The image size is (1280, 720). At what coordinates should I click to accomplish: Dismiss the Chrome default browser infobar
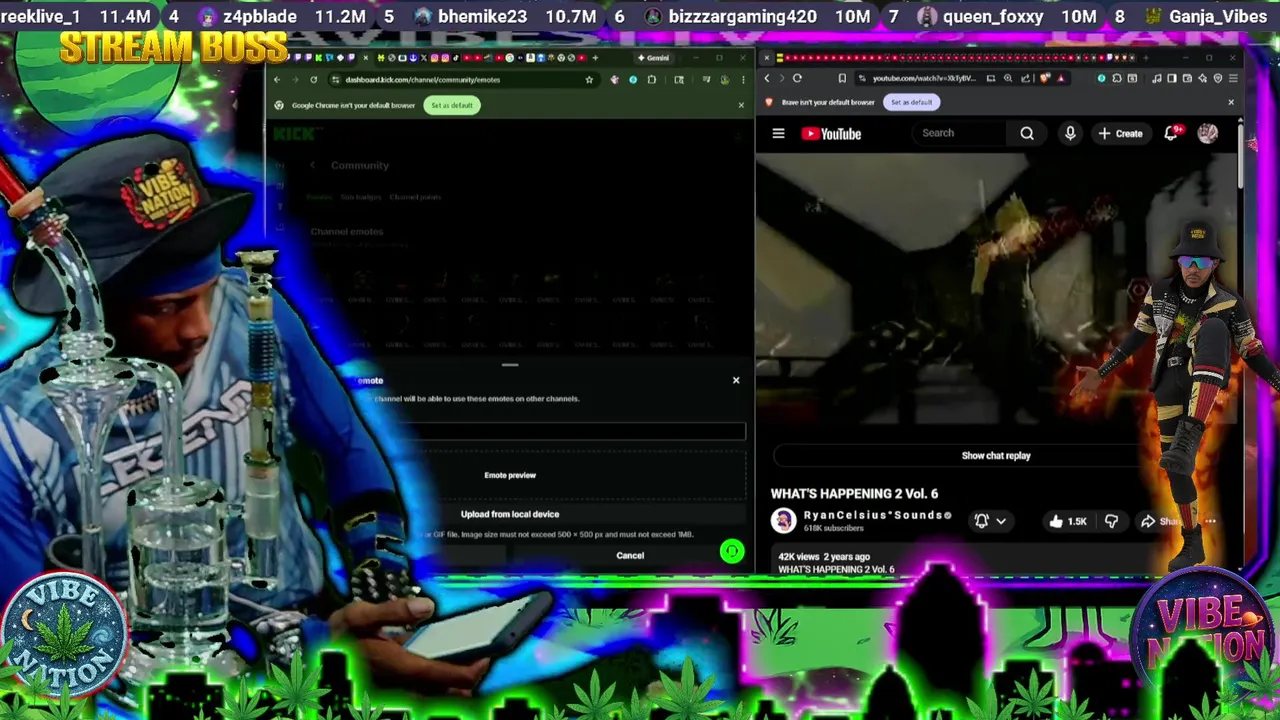(x=742, y=105)
